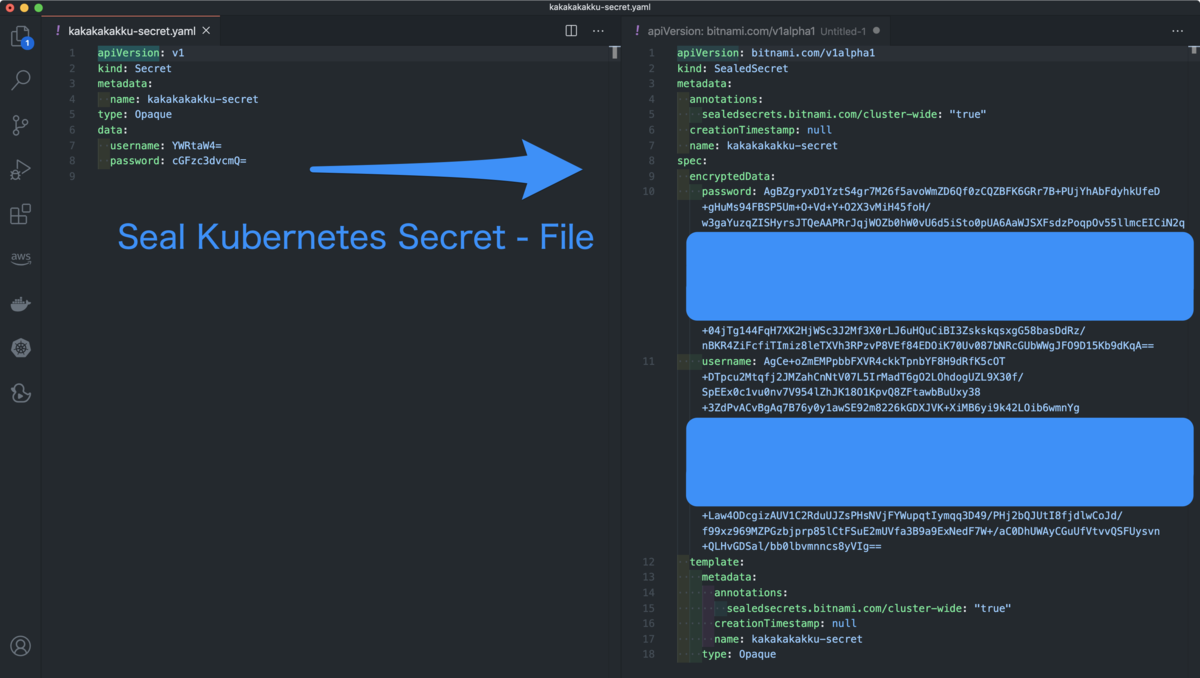Screen dimensions: 1200x678
Task: Select the rubber duck extension icon
Action: (x=20, y=393)
